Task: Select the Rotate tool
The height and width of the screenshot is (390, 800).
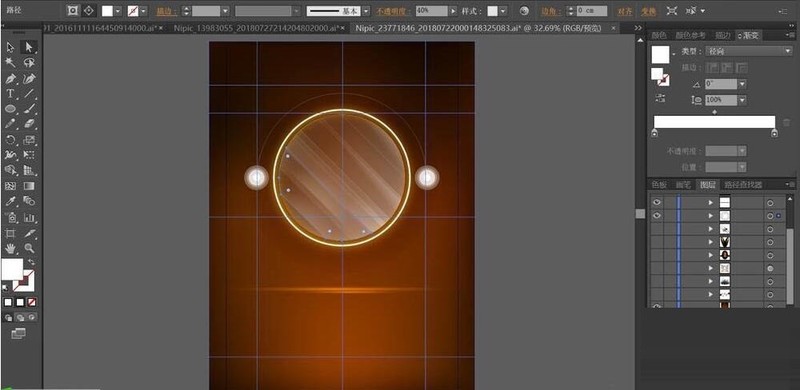Action: click(10, 139)
